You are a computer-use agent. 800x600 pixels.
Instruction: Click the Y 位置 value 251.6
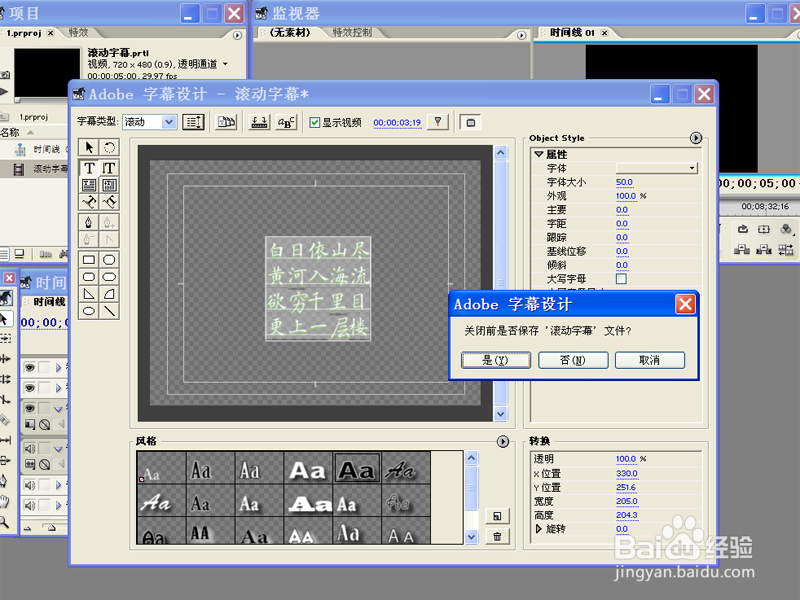pyautogui.click(x=626, y=487)
